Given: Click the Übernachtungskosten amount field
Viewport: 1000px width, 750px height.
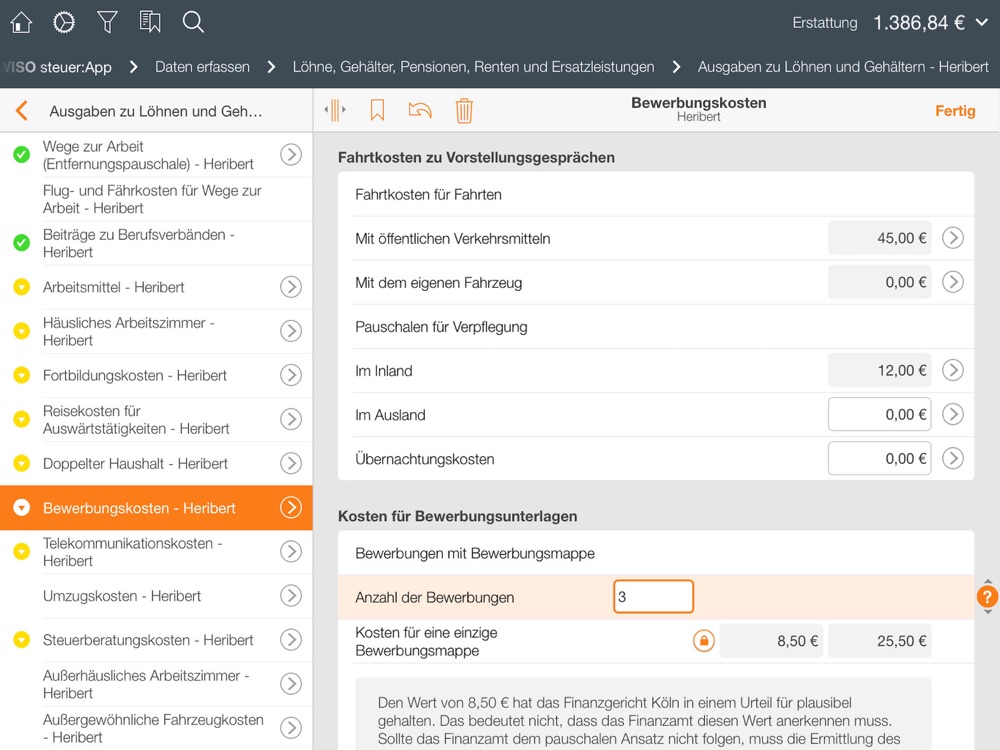Looking at the screenshot, I should pyautogui.click(x=879, y=459).
